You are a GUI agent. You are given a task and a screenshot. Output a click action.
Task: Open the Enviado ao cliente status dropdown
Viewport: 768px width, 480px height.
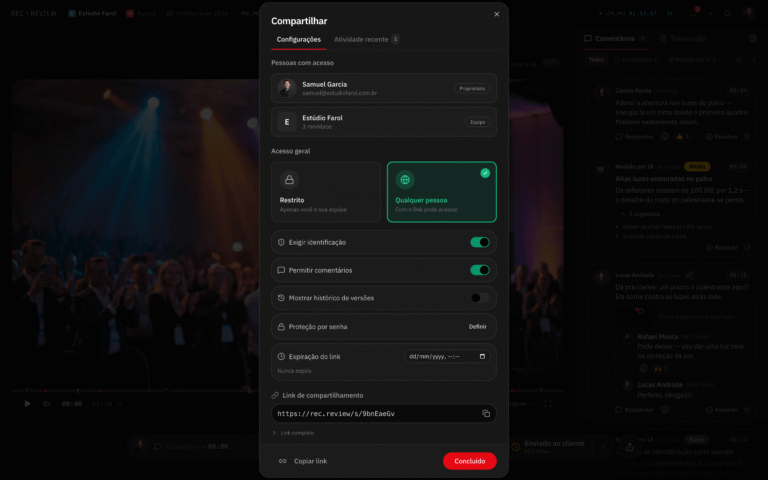558,447
